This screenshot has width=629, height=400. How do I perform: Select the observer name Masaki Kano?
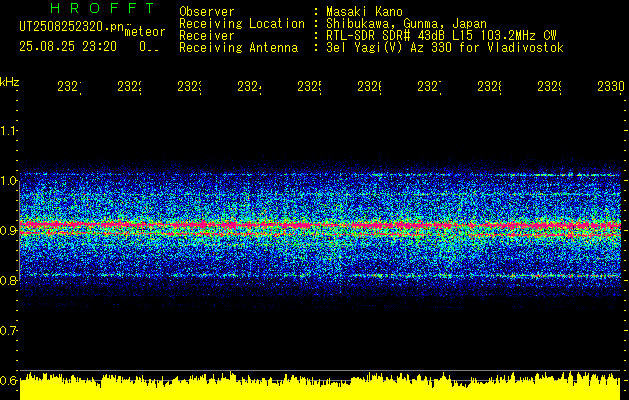[364, 12]
